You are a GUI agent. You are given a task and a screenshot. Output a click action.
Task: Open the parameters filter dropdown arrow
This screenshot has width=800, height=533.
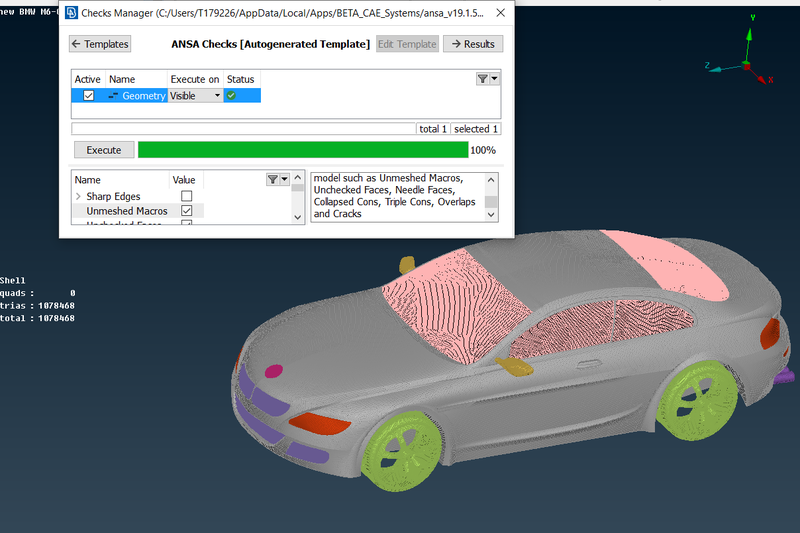(285, 179)
